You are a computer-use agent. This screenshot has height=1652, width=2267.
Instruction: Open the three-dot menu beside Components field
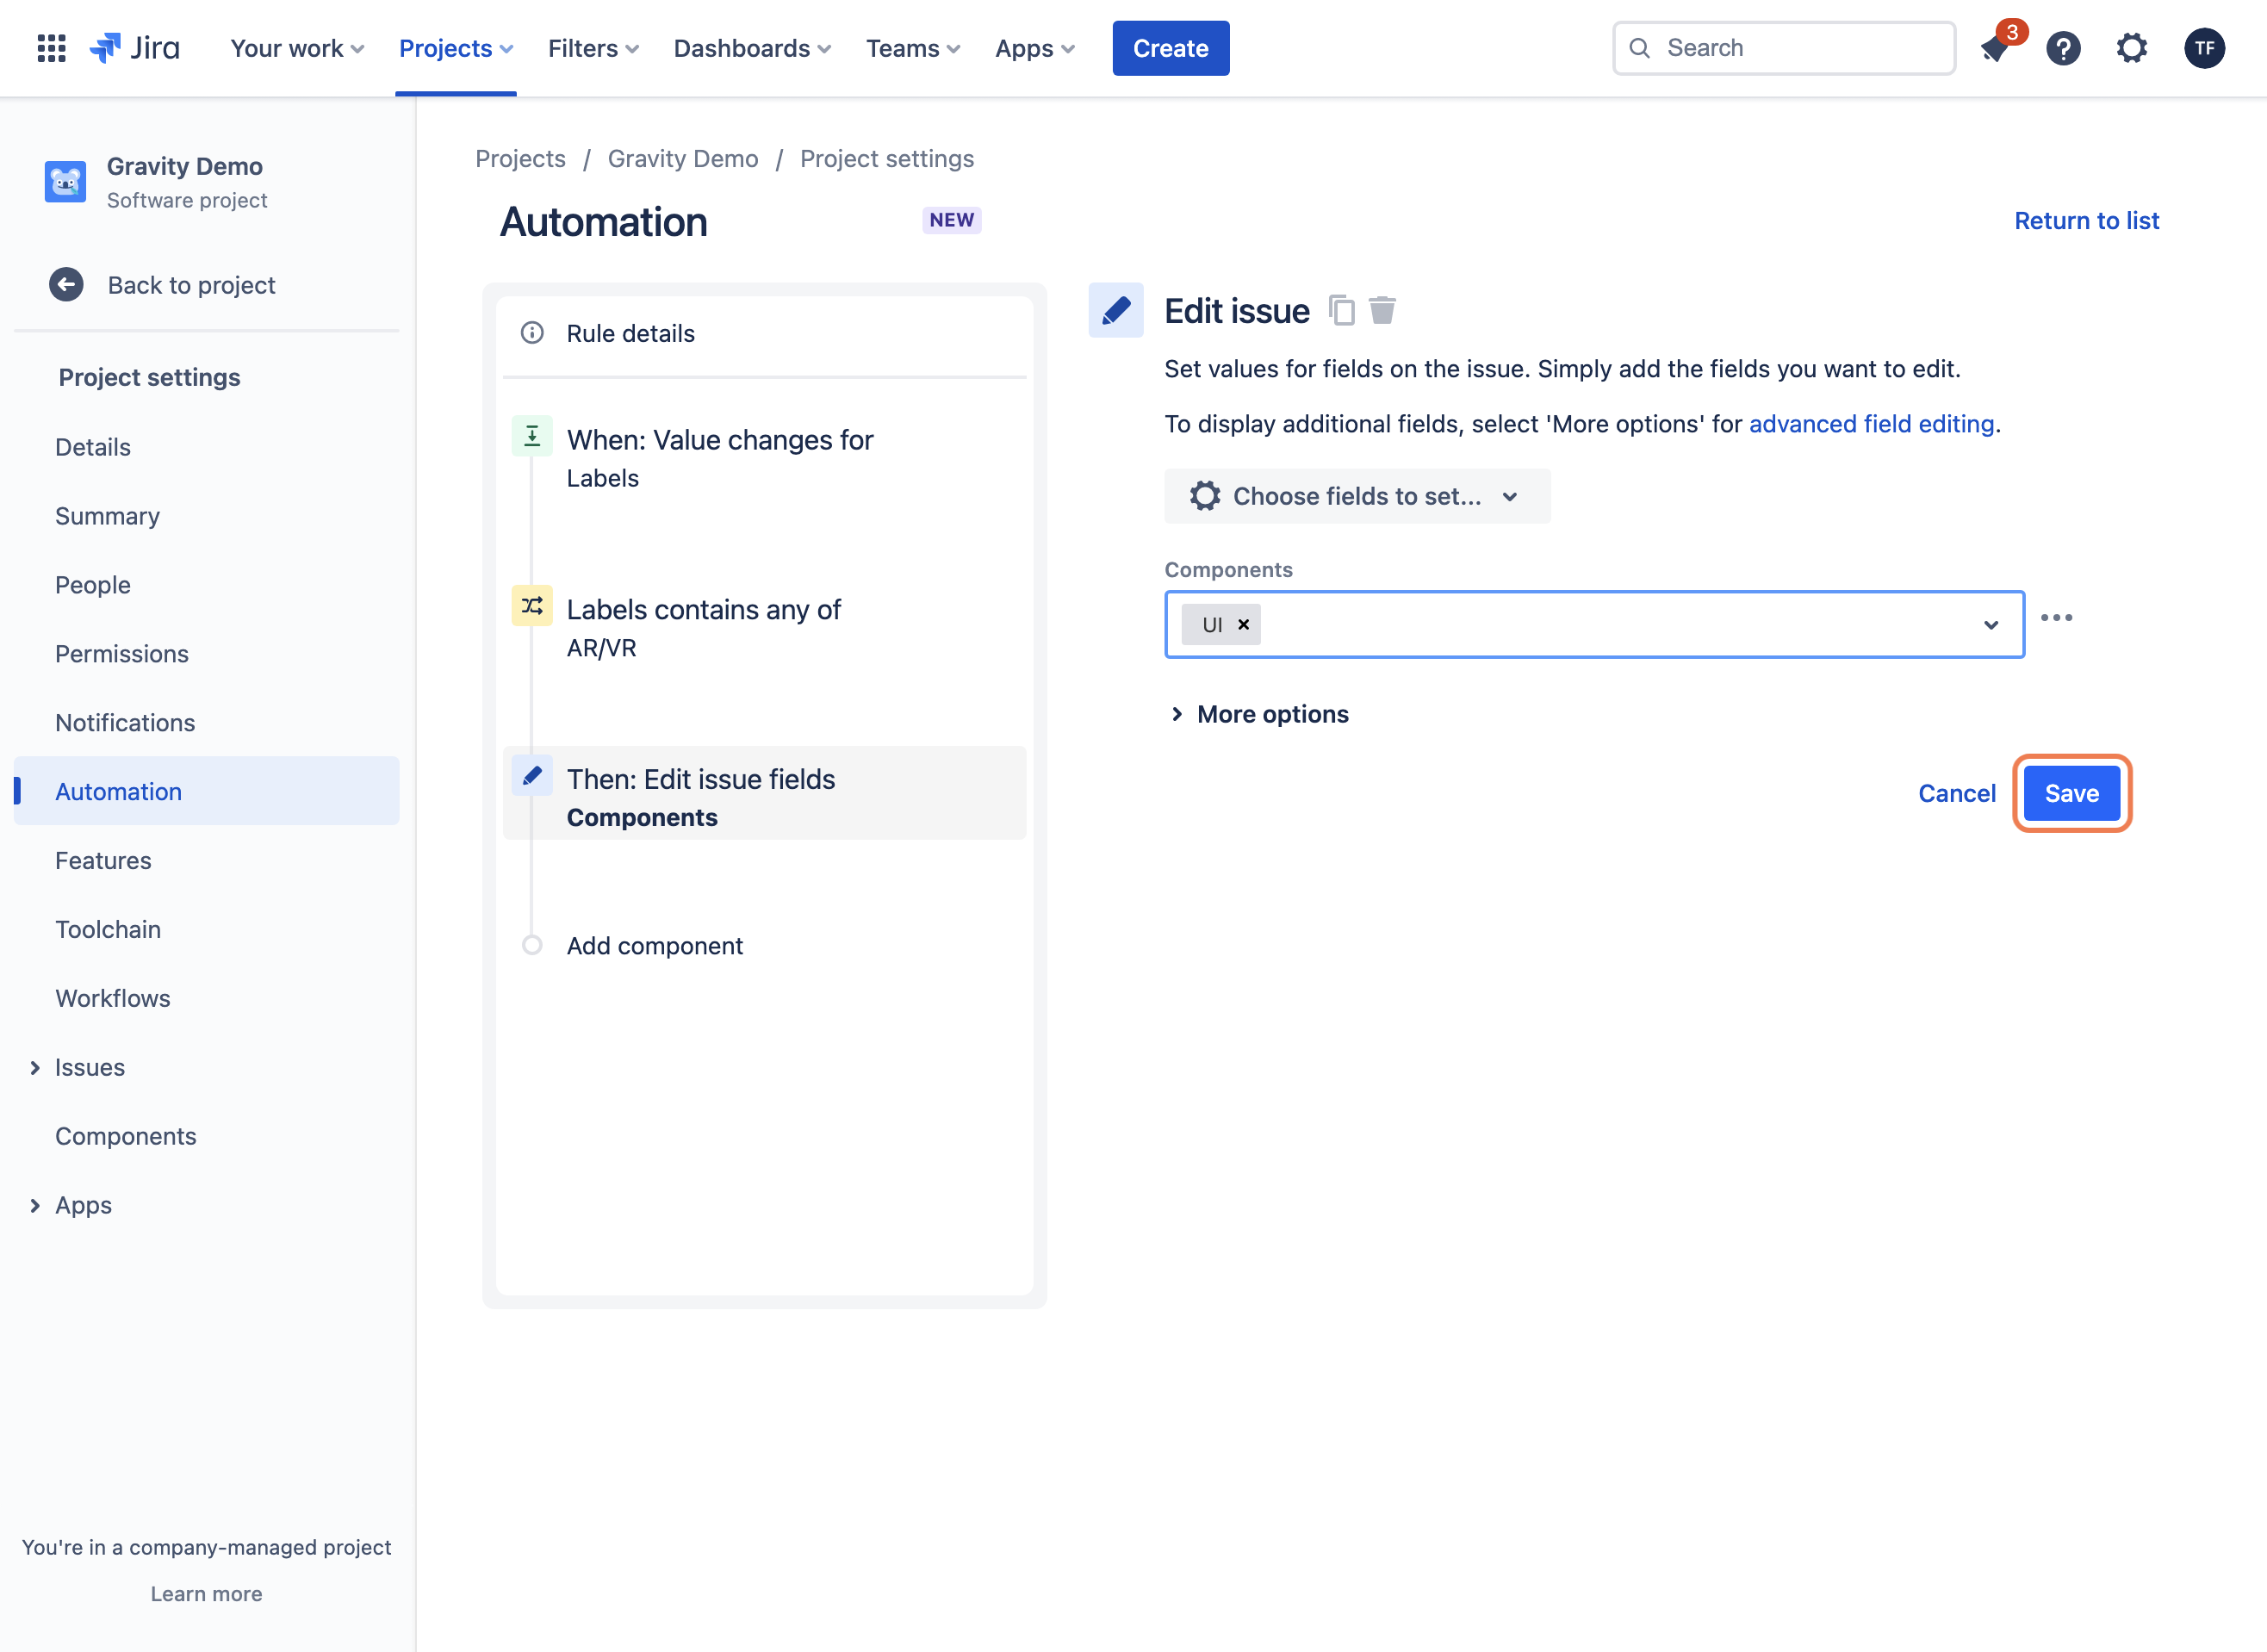(x=2056, y=618)
